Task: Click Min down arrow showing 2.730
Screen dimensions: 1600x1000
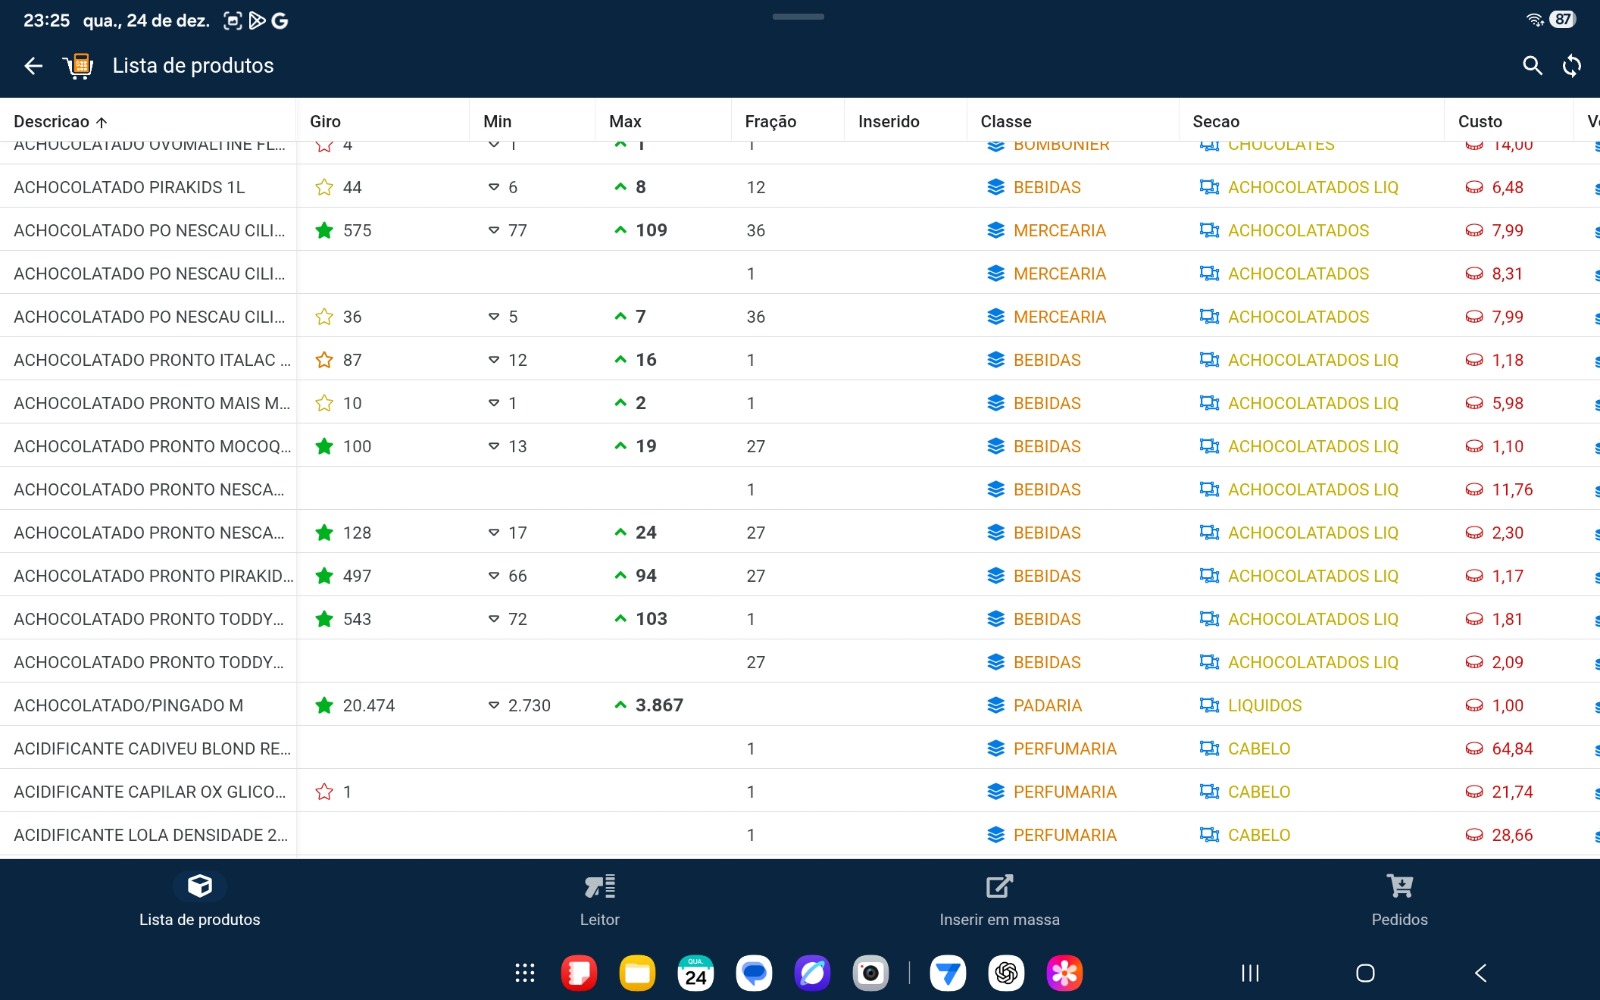Action: 494,706
